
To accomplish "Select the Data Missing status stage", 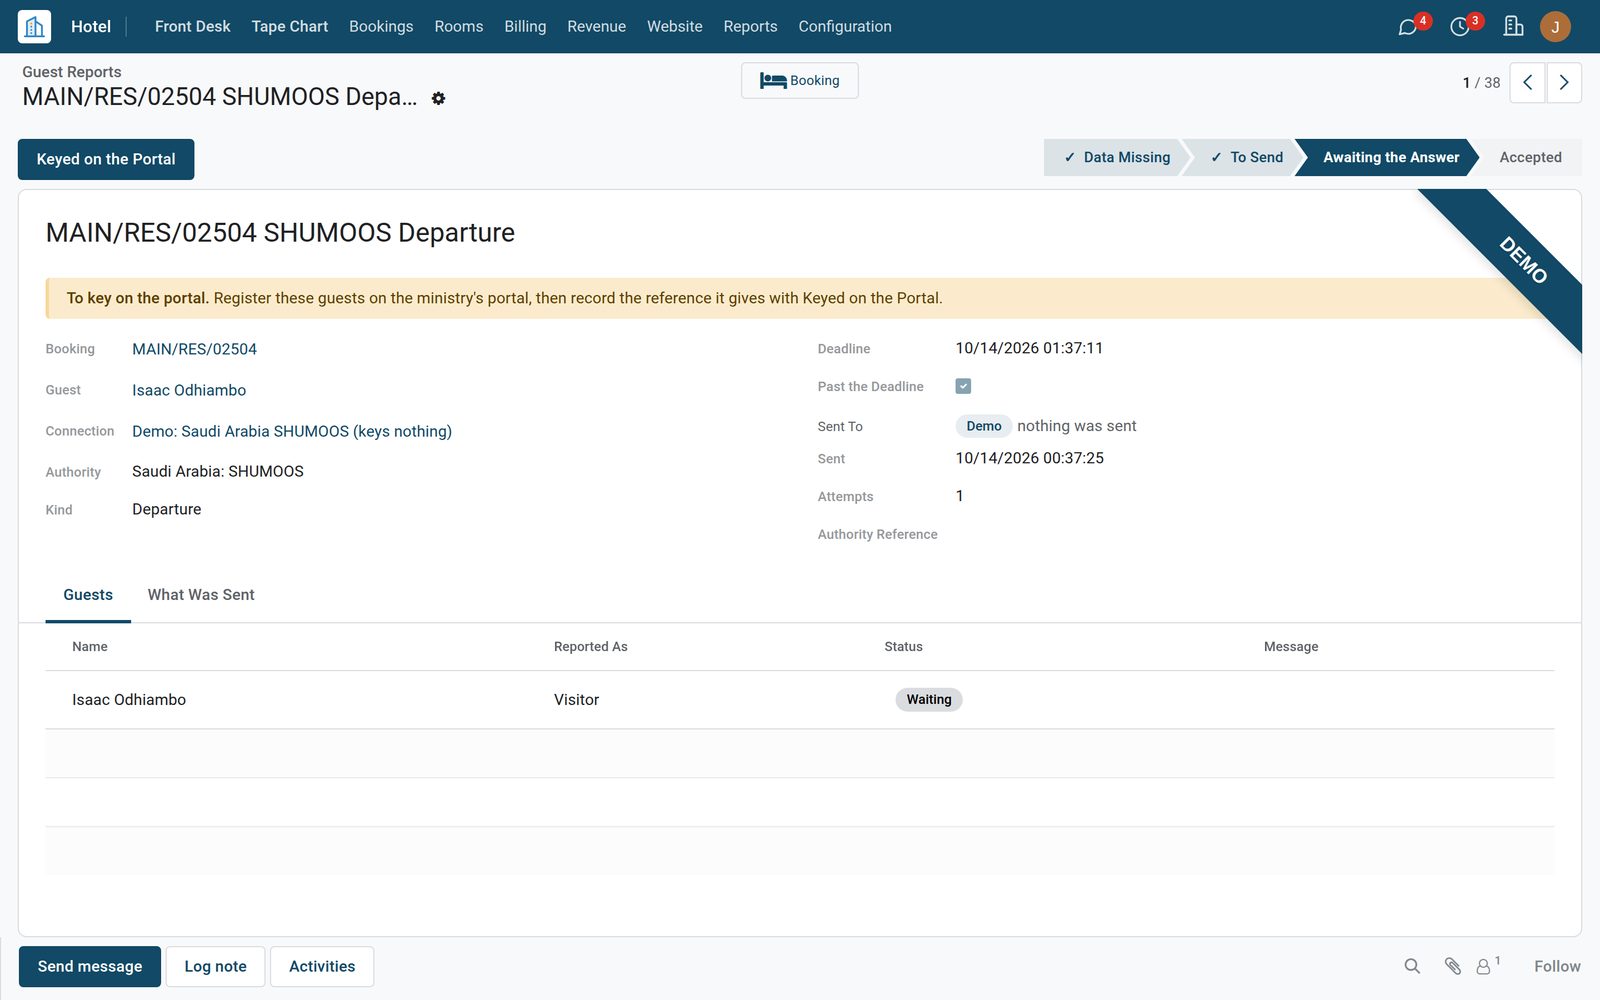I will click(x=1116, y=157).
